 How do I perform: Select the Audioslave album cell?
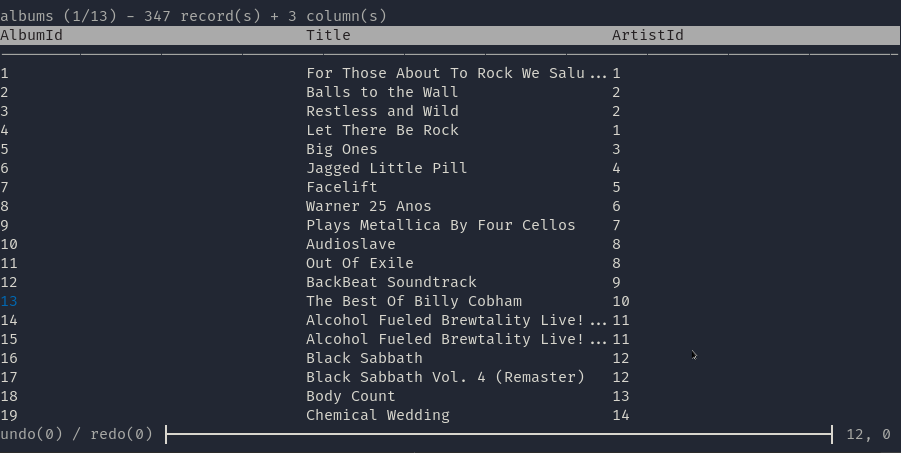click(x=351, y=244)
